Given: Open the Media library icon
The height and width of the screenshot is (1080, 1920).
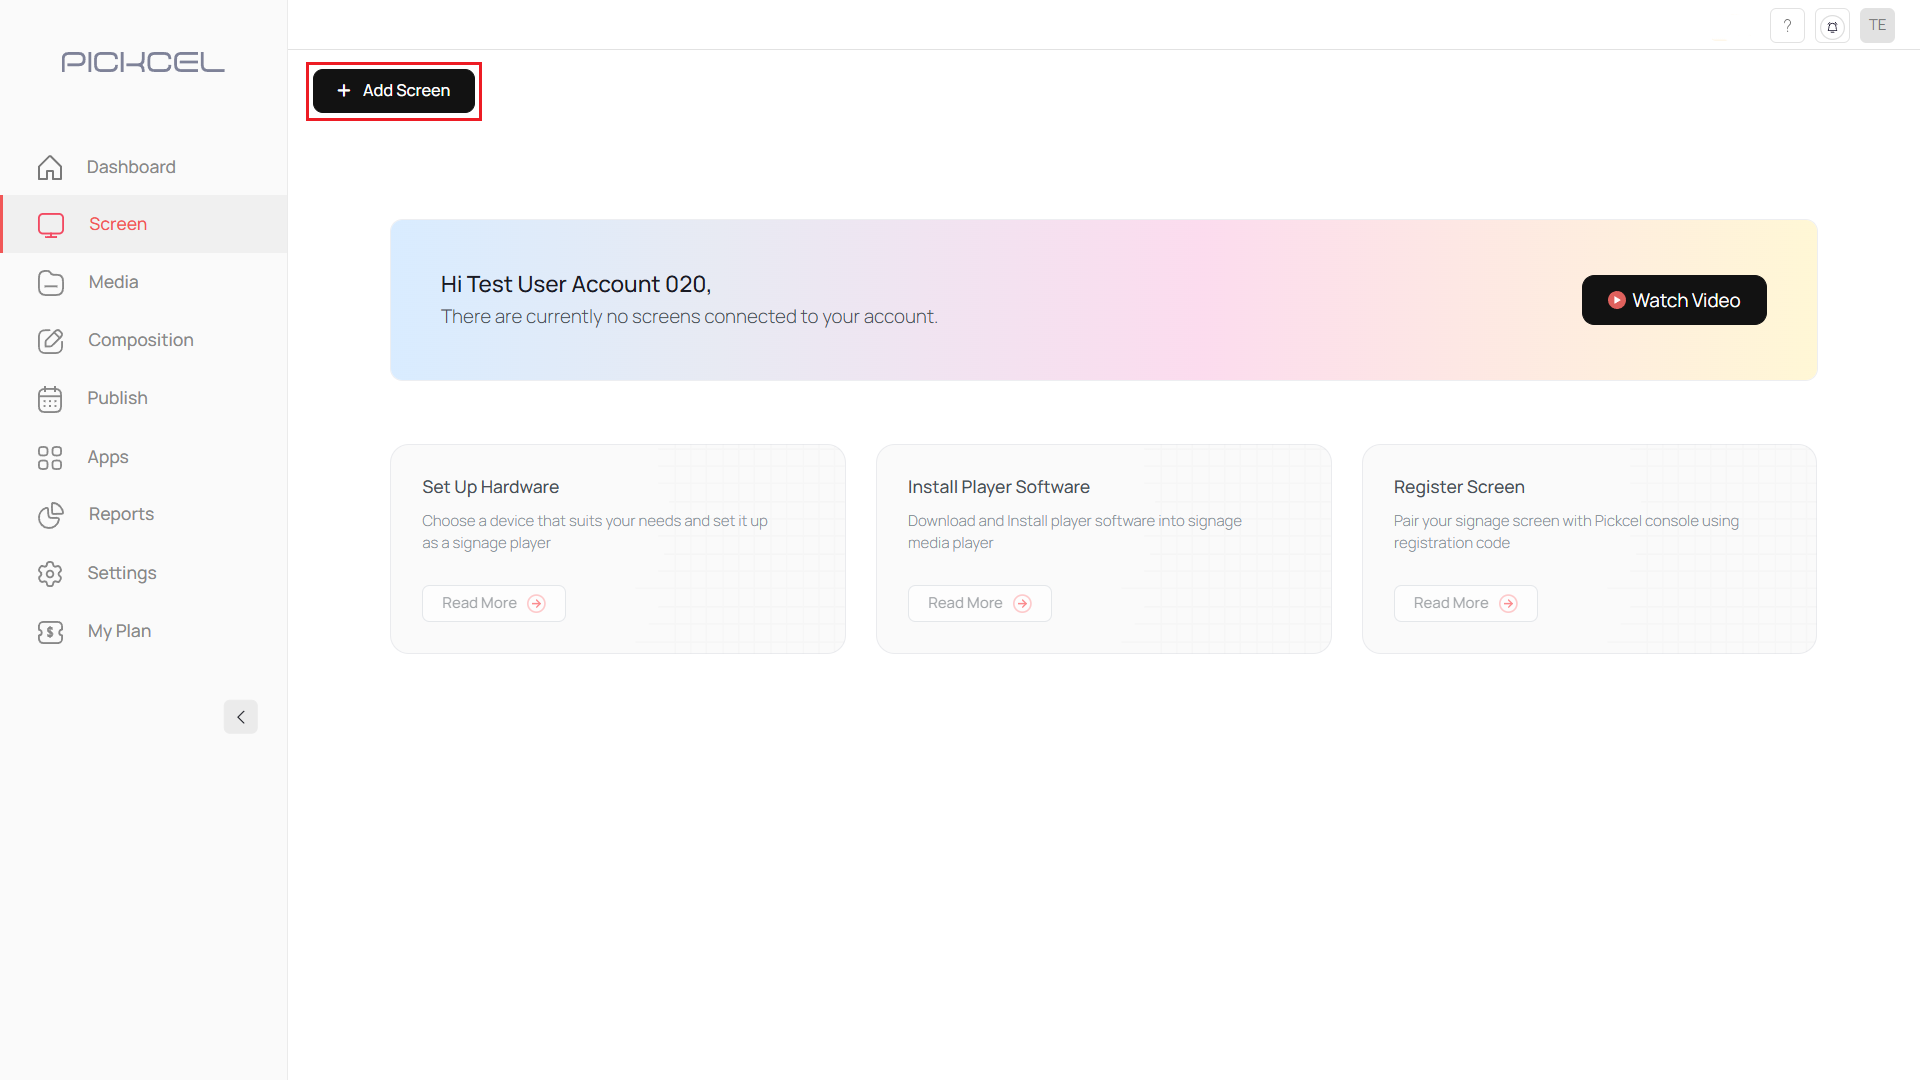Looking at the screenshot, I should coord(50,282).
